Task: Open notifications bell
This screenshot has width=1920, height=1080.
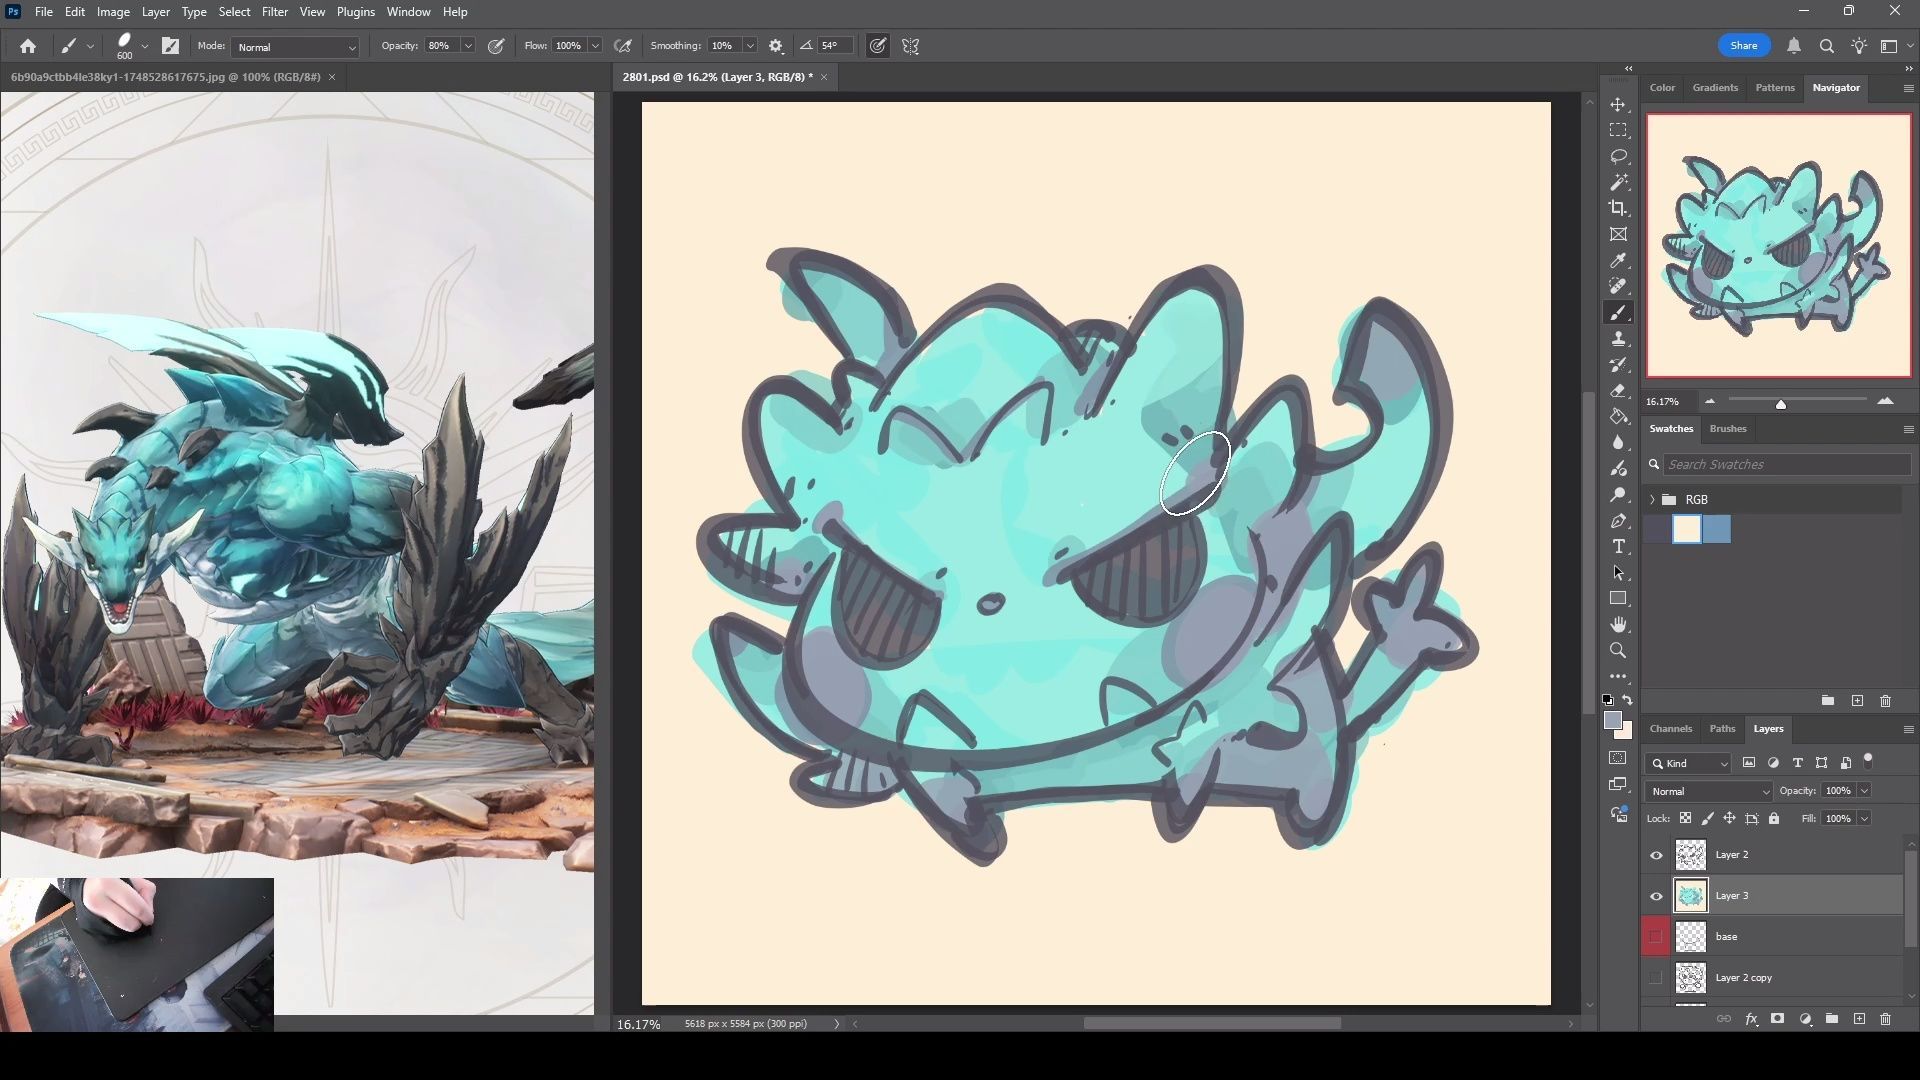Action: click(x=1794, y=46)
